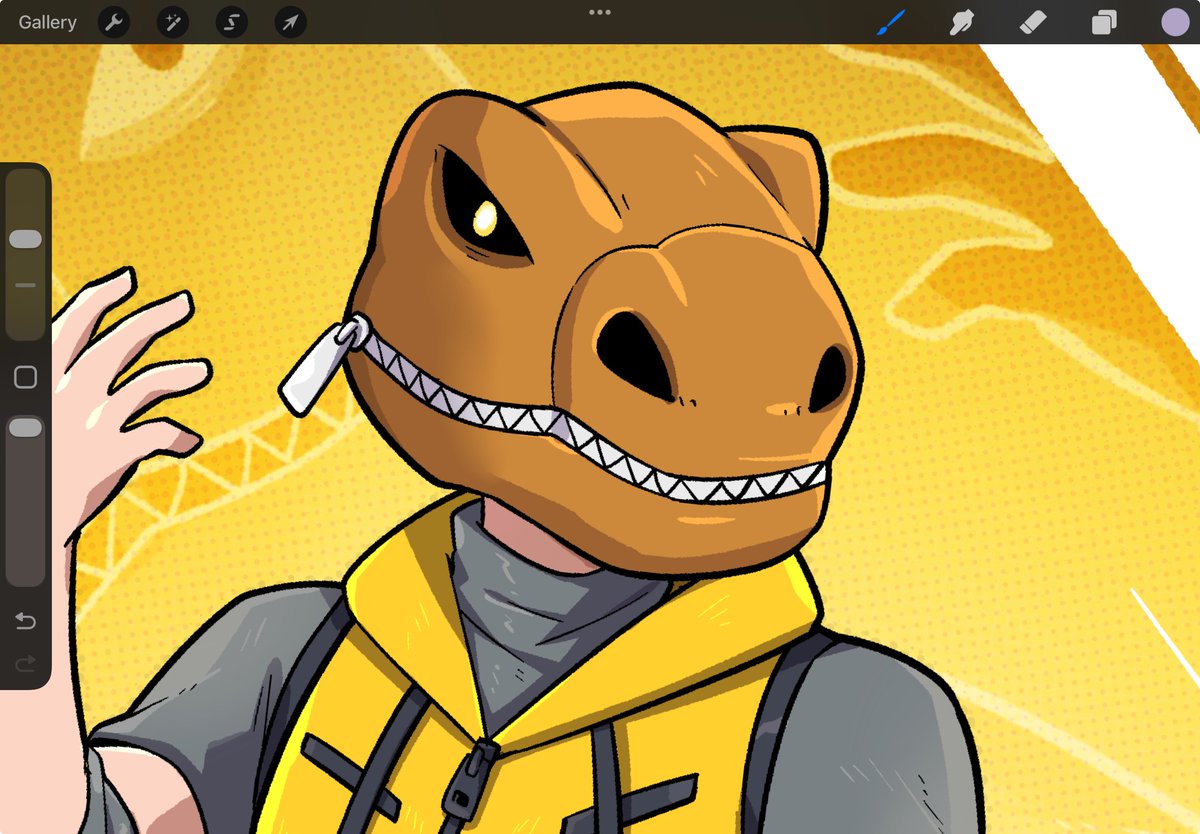Viewport: 1200px width, 834px height.
Task: Activate the Transform arrow tool
Action: coord(289,22)
